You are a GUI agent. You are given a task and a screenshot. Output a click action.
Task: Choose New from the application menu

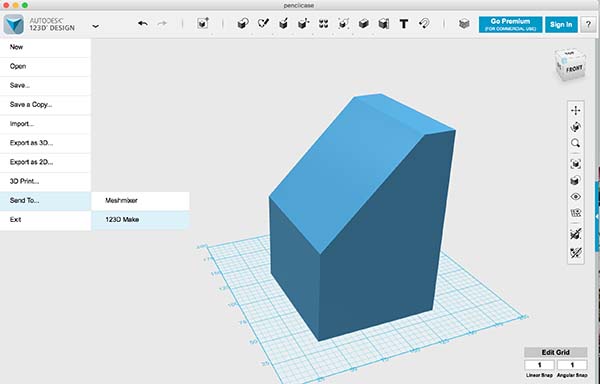pyautogui.click(x=45, y=47)
